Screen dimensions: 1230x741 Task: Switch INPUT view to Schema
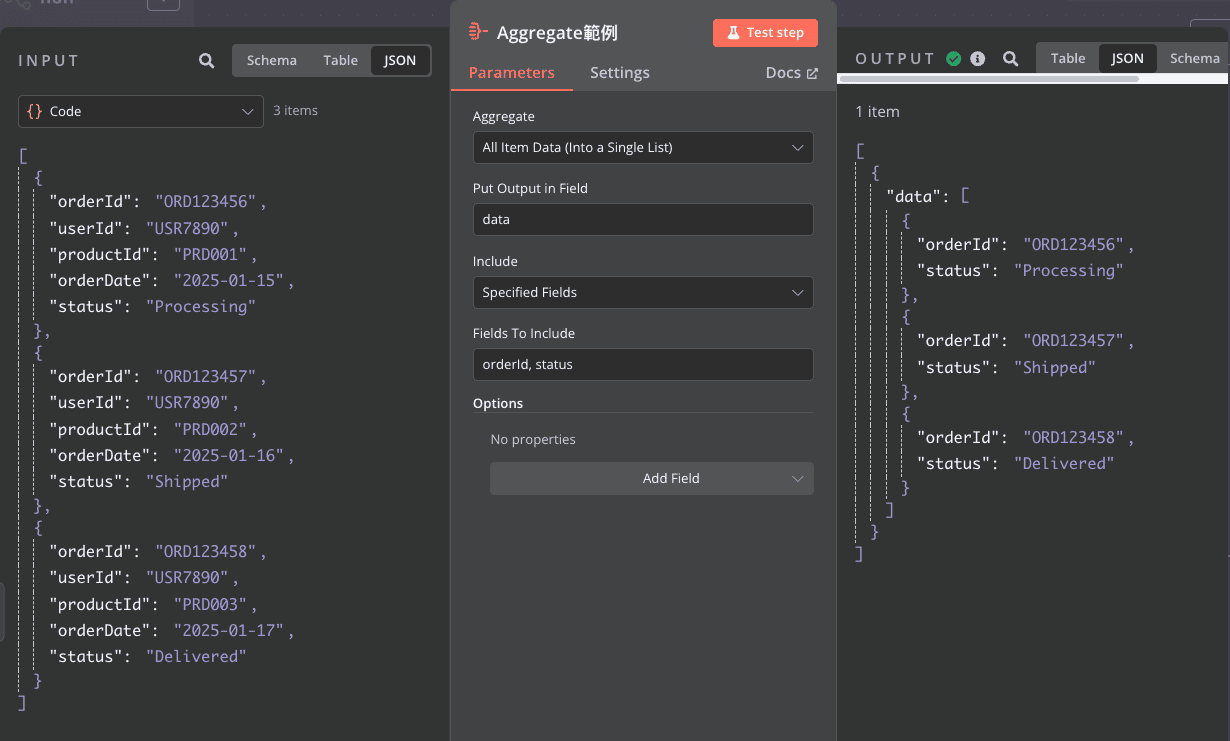[x=272, y=60]
